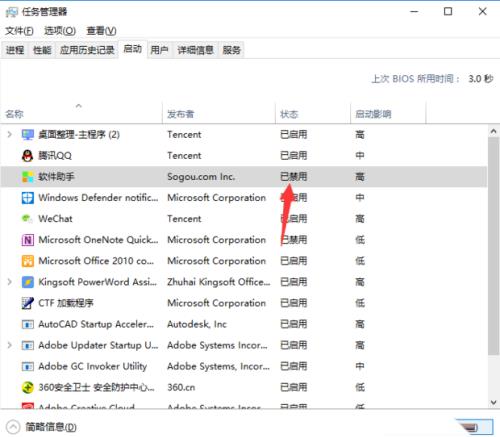Click the Kingsoft PowerWord icon

[x=27, y=282]
